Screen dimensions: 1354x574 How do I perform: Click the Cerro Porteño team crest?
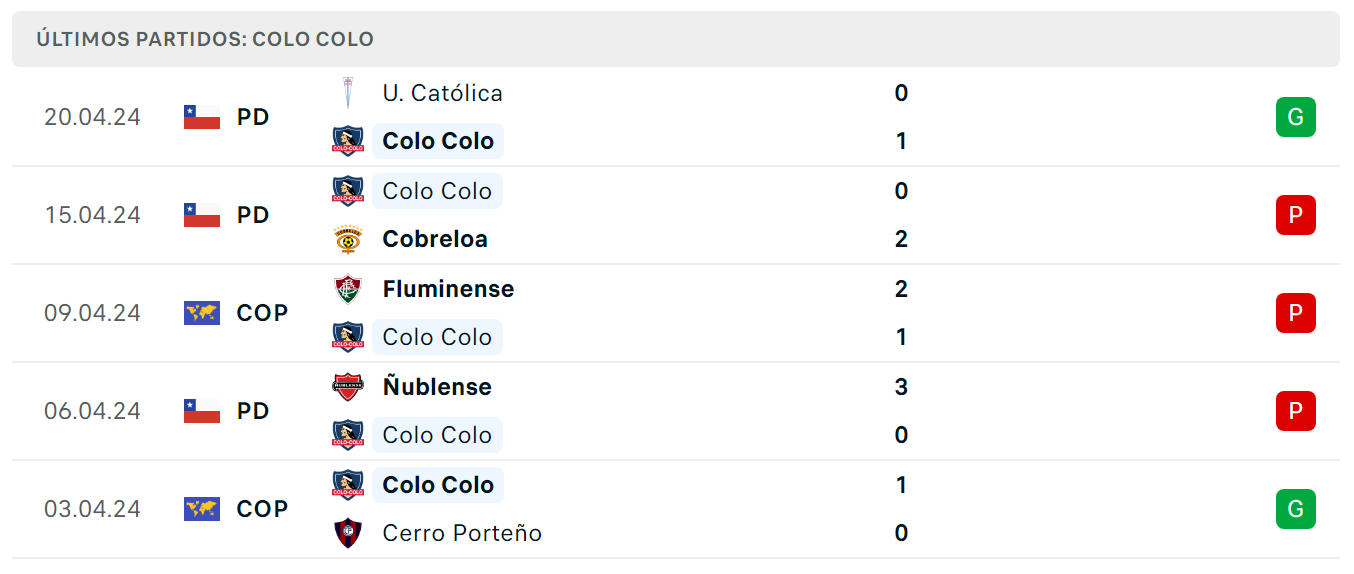tap(347, 533)
